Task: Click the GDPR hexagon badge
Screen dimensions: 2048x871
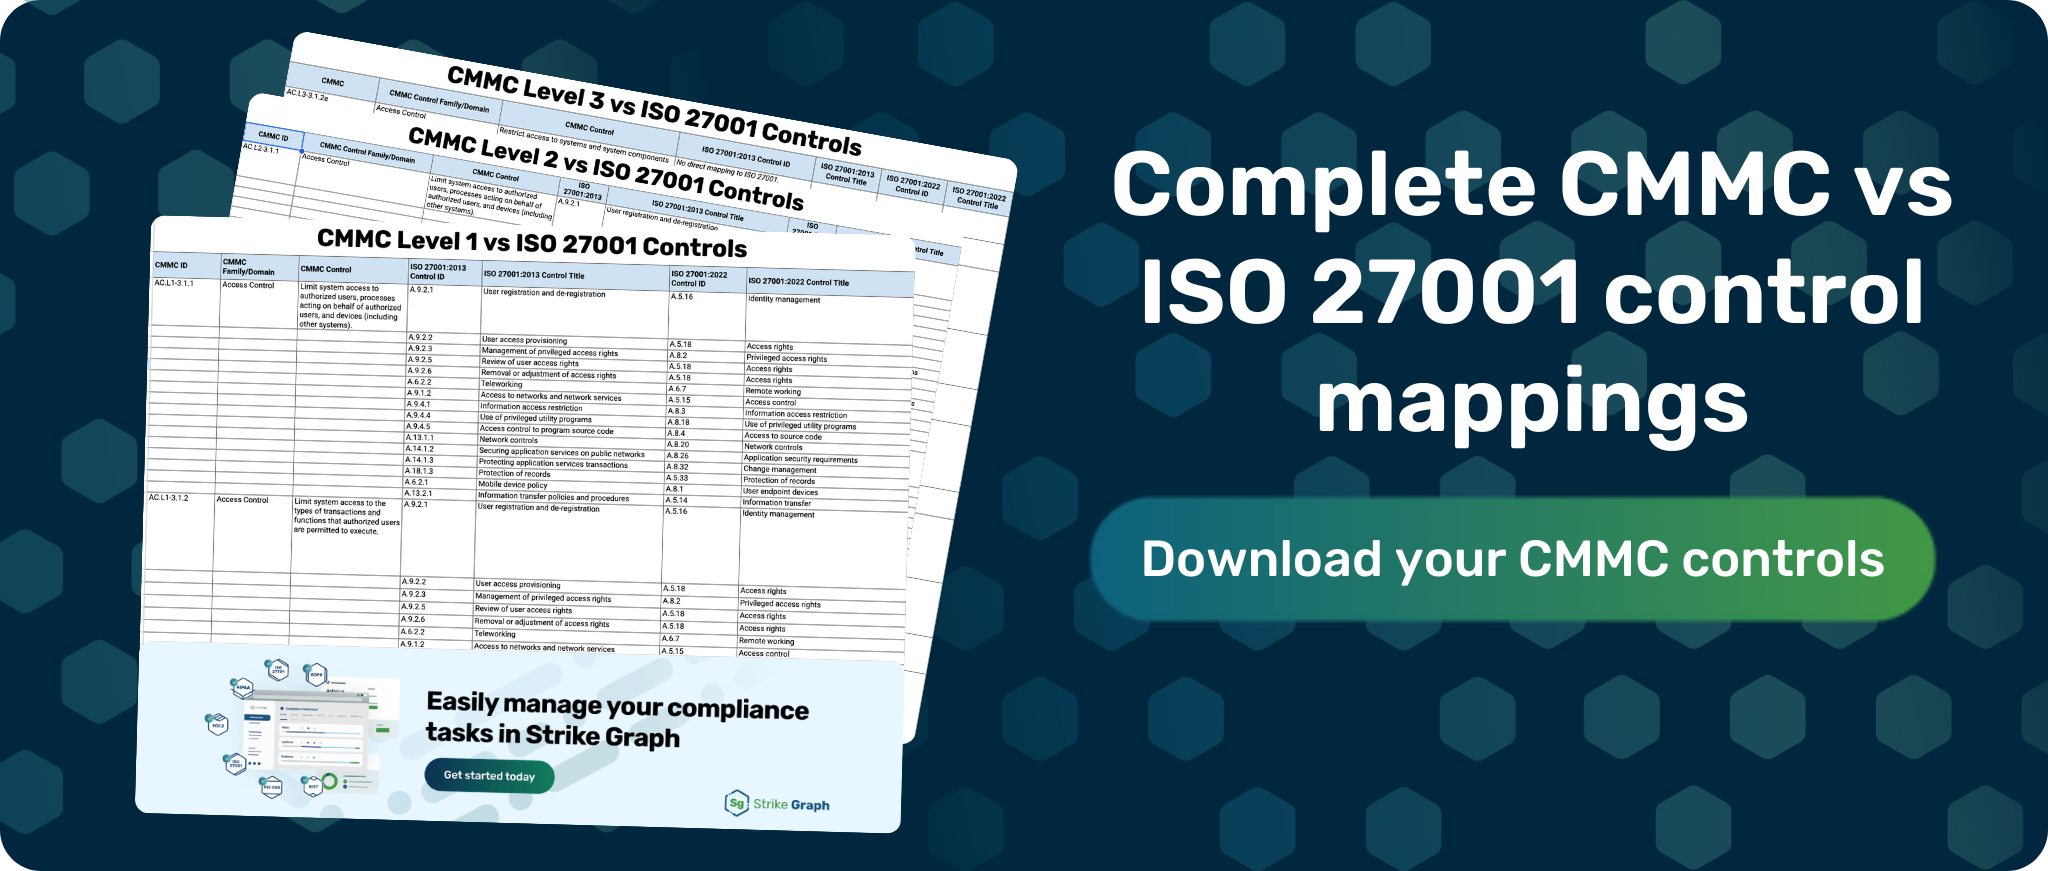Action: pos(316,675)
